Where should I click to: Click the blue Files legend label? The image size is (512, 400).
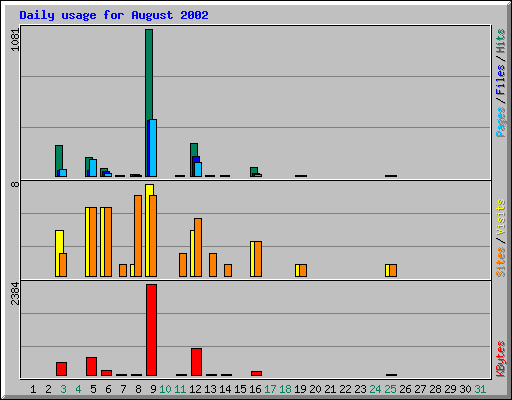pos(501,79)
